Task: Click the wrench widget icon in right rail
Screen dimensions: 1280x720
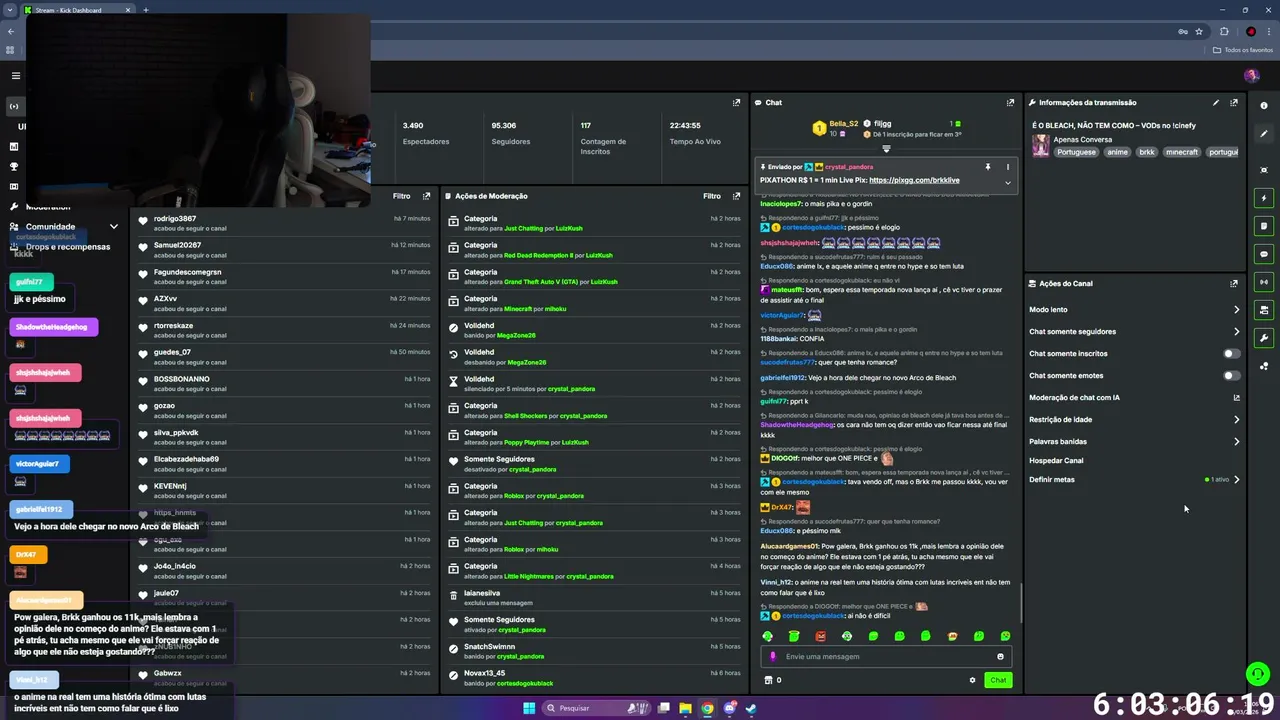Action: (1264, 338)
